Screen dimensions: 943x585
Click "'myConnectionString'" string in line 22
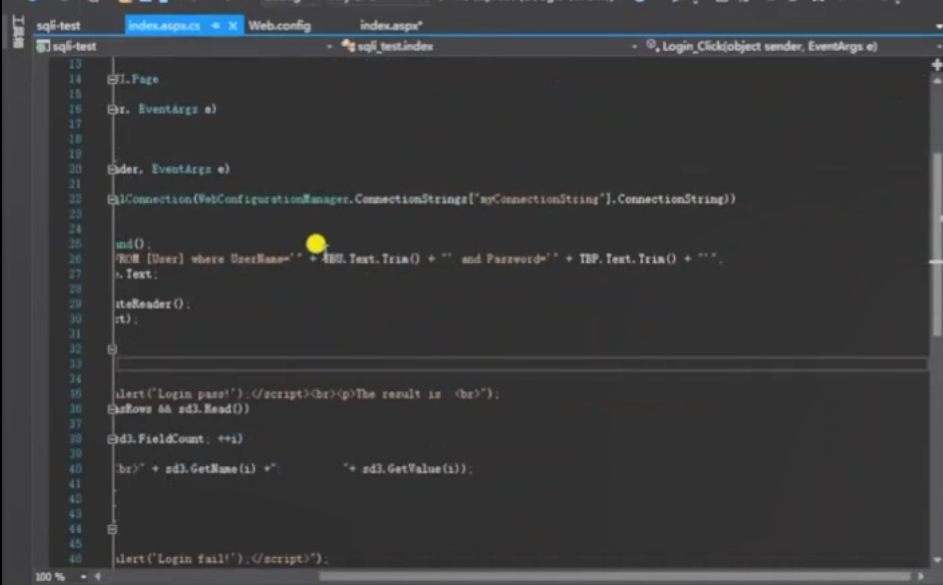[540, 199]
